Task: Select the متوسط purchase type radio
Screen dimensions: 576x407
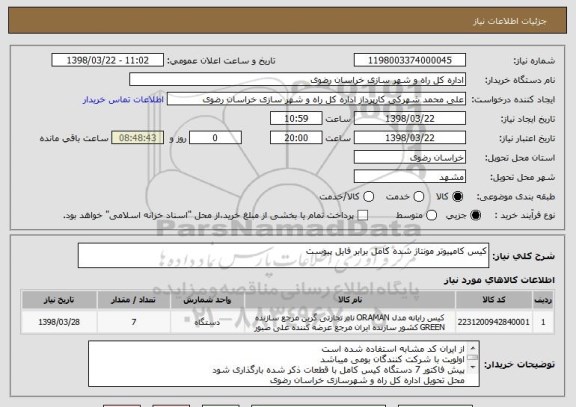Action: 431,215
